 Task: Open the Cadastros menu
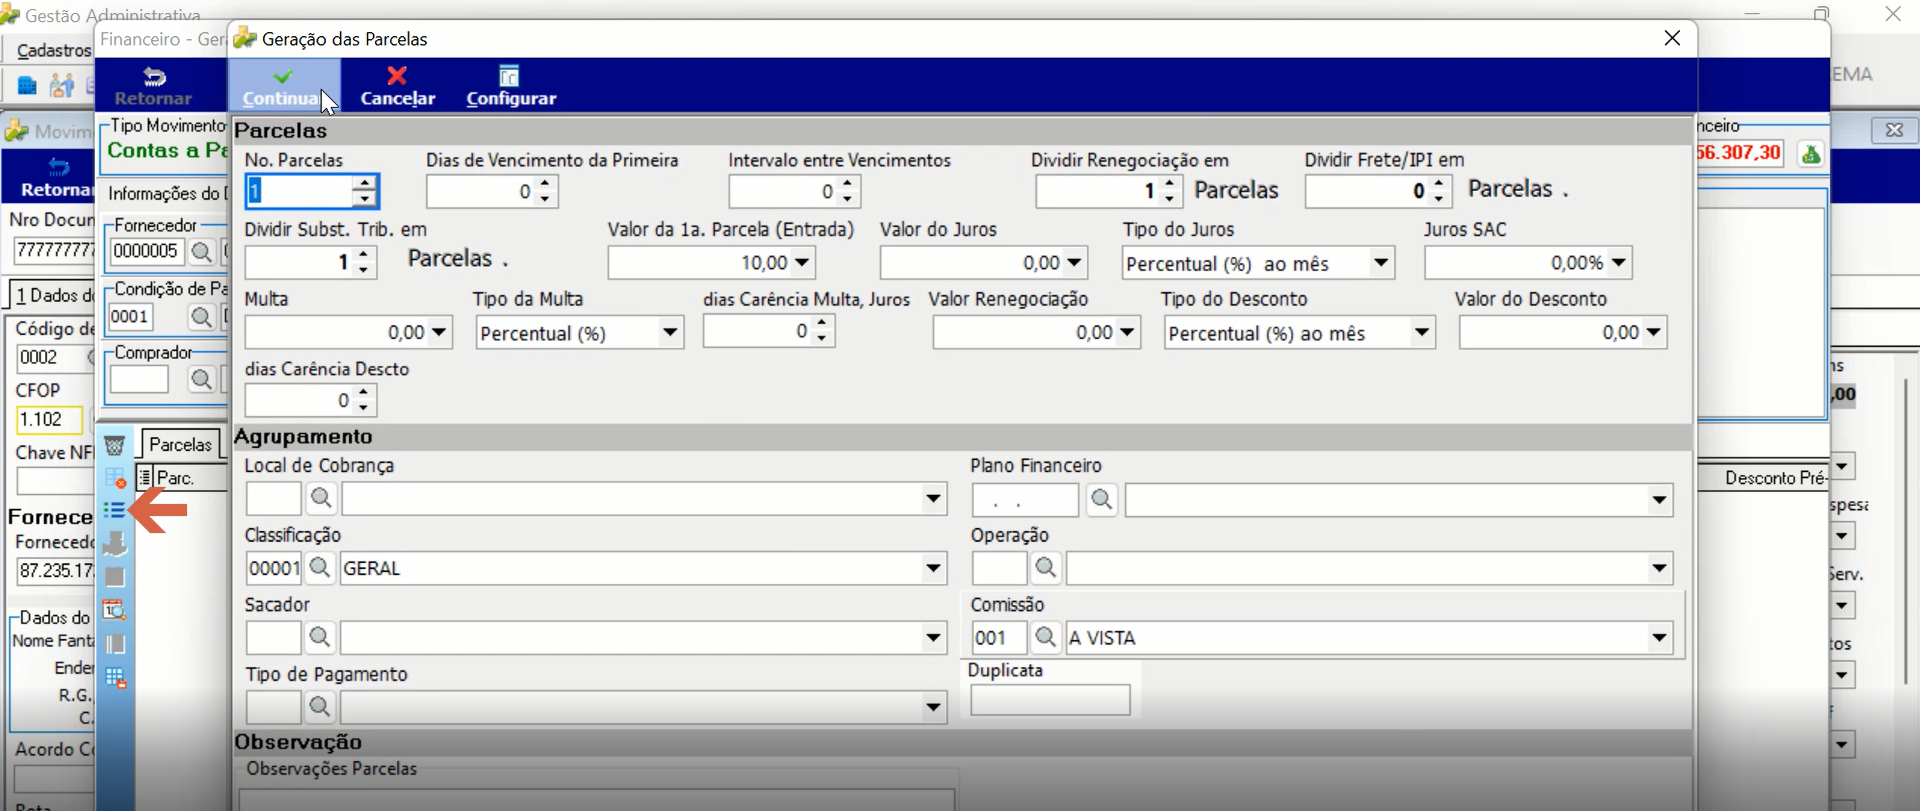(54, 50)
